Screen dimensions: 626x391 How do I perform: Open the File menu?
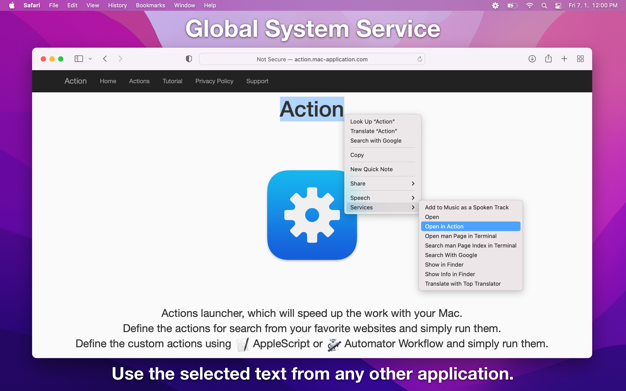(53, 6)
